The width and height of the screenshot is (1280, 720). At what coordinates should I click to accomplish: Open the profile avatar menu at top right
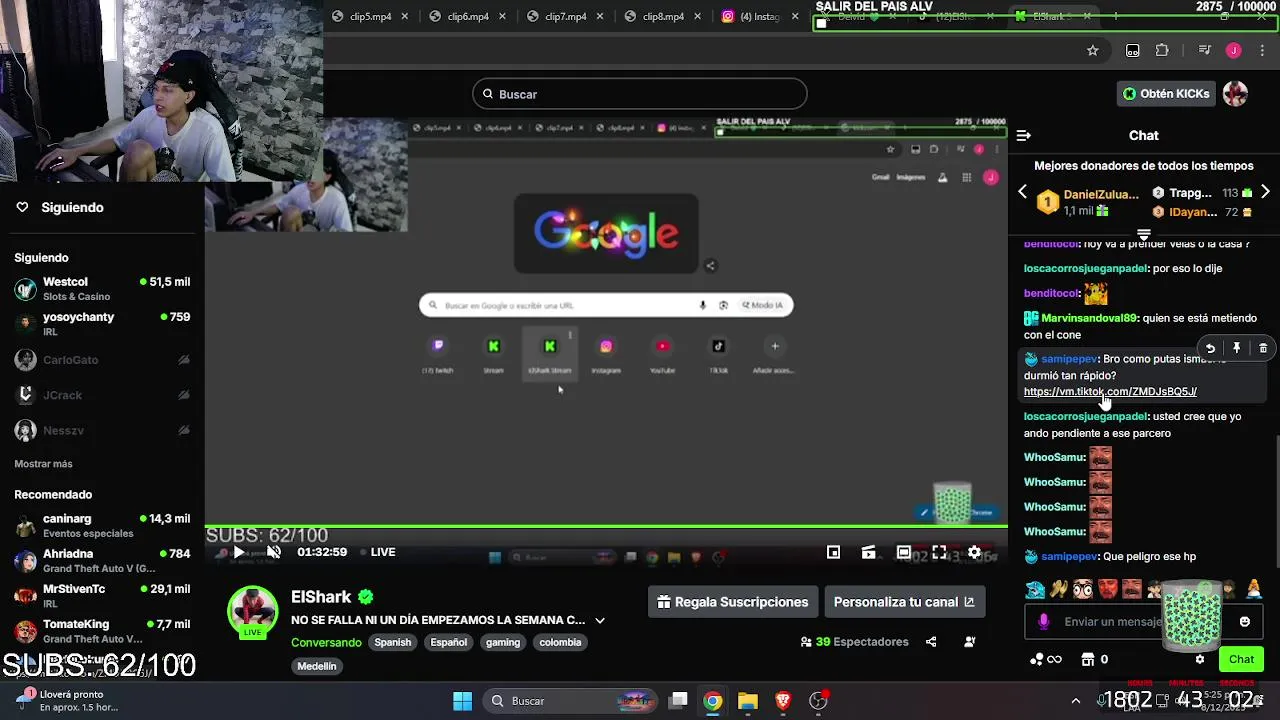point(1236,94)
